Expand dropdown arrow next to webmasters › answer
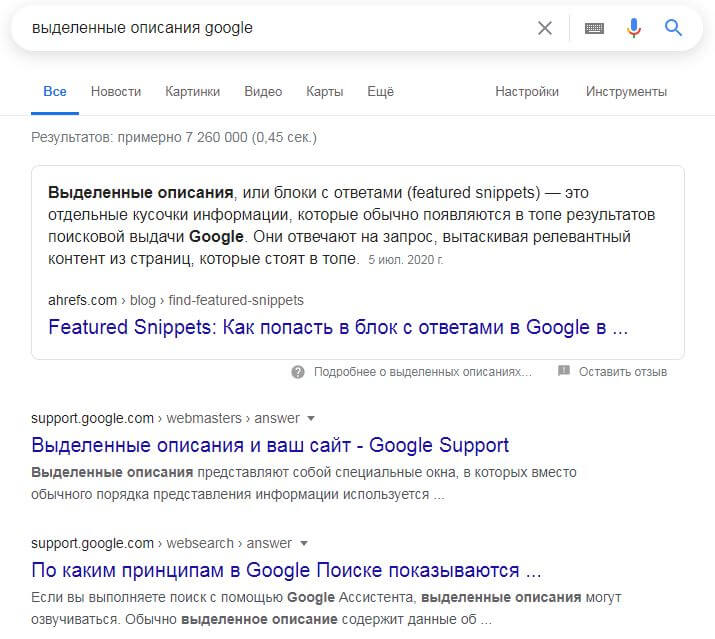Viewport: 715px width, 639px height. point(310,418)
